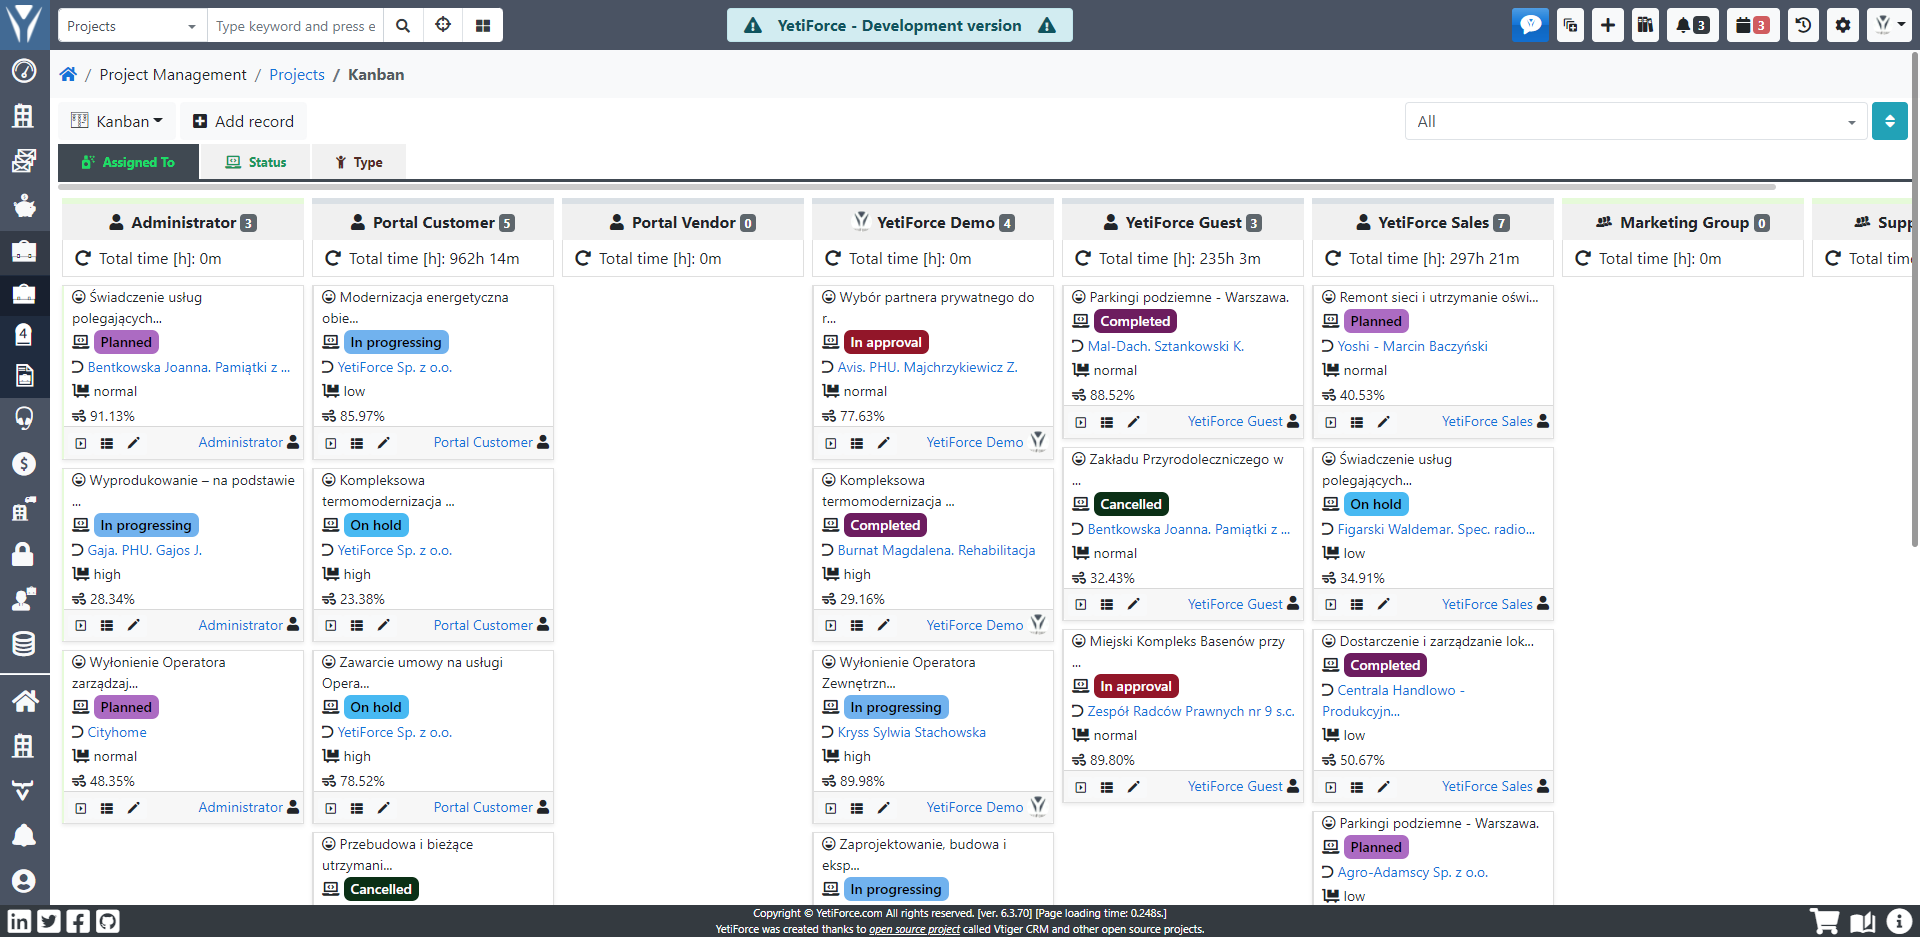Screen dimensions: 1920x937
Task: Open the global search grid icon
Action: click(x=483, y=26)
